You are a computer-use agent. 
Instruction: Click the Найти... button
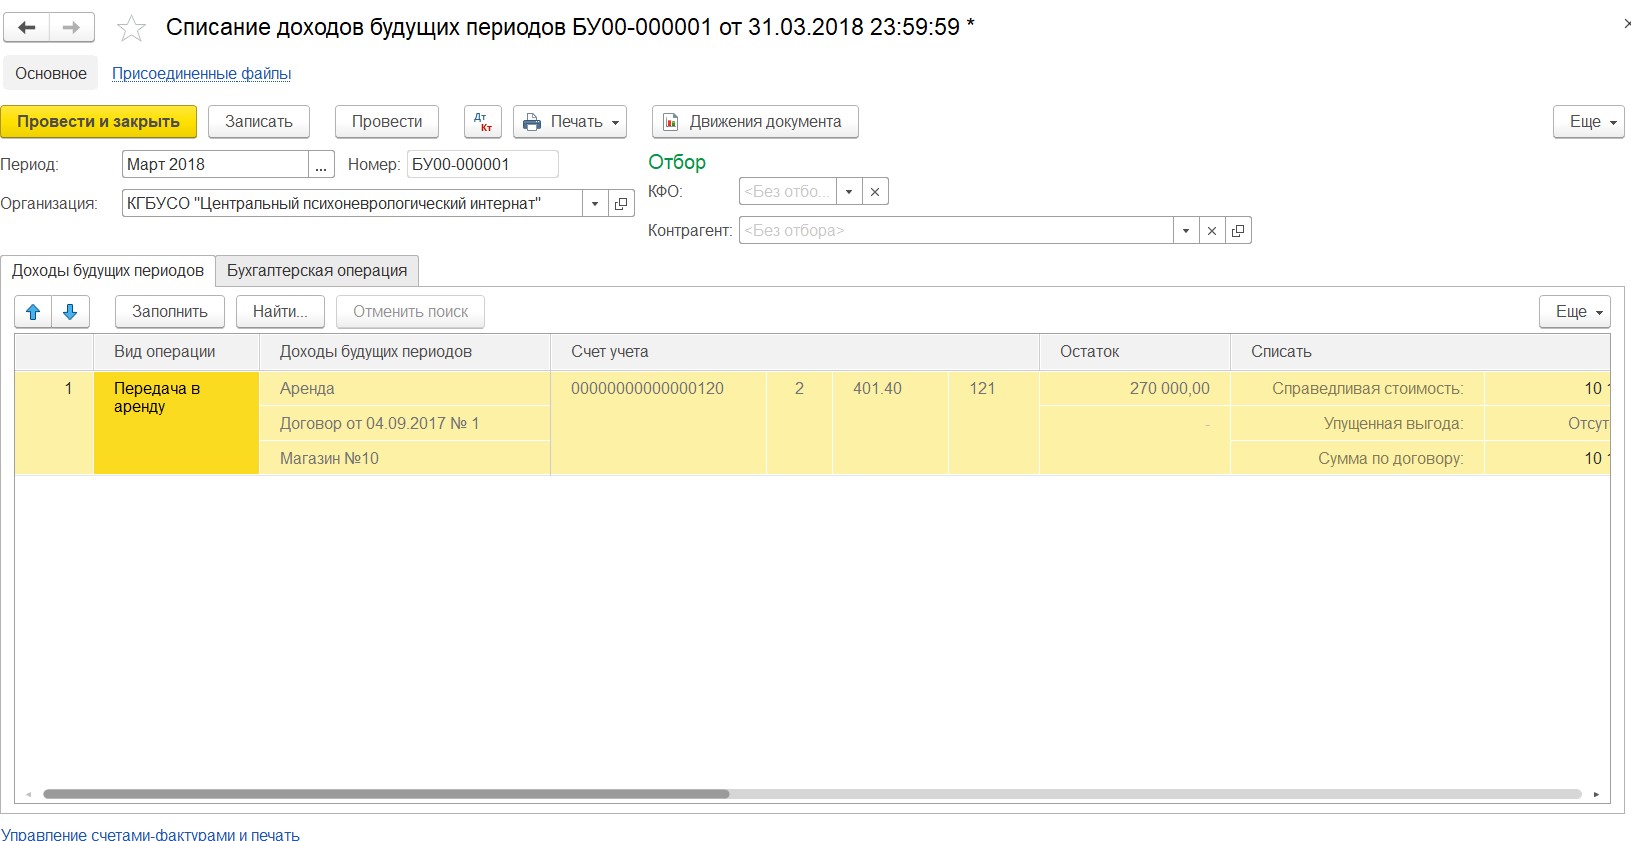pyautogui.click(x=280, y=312)
